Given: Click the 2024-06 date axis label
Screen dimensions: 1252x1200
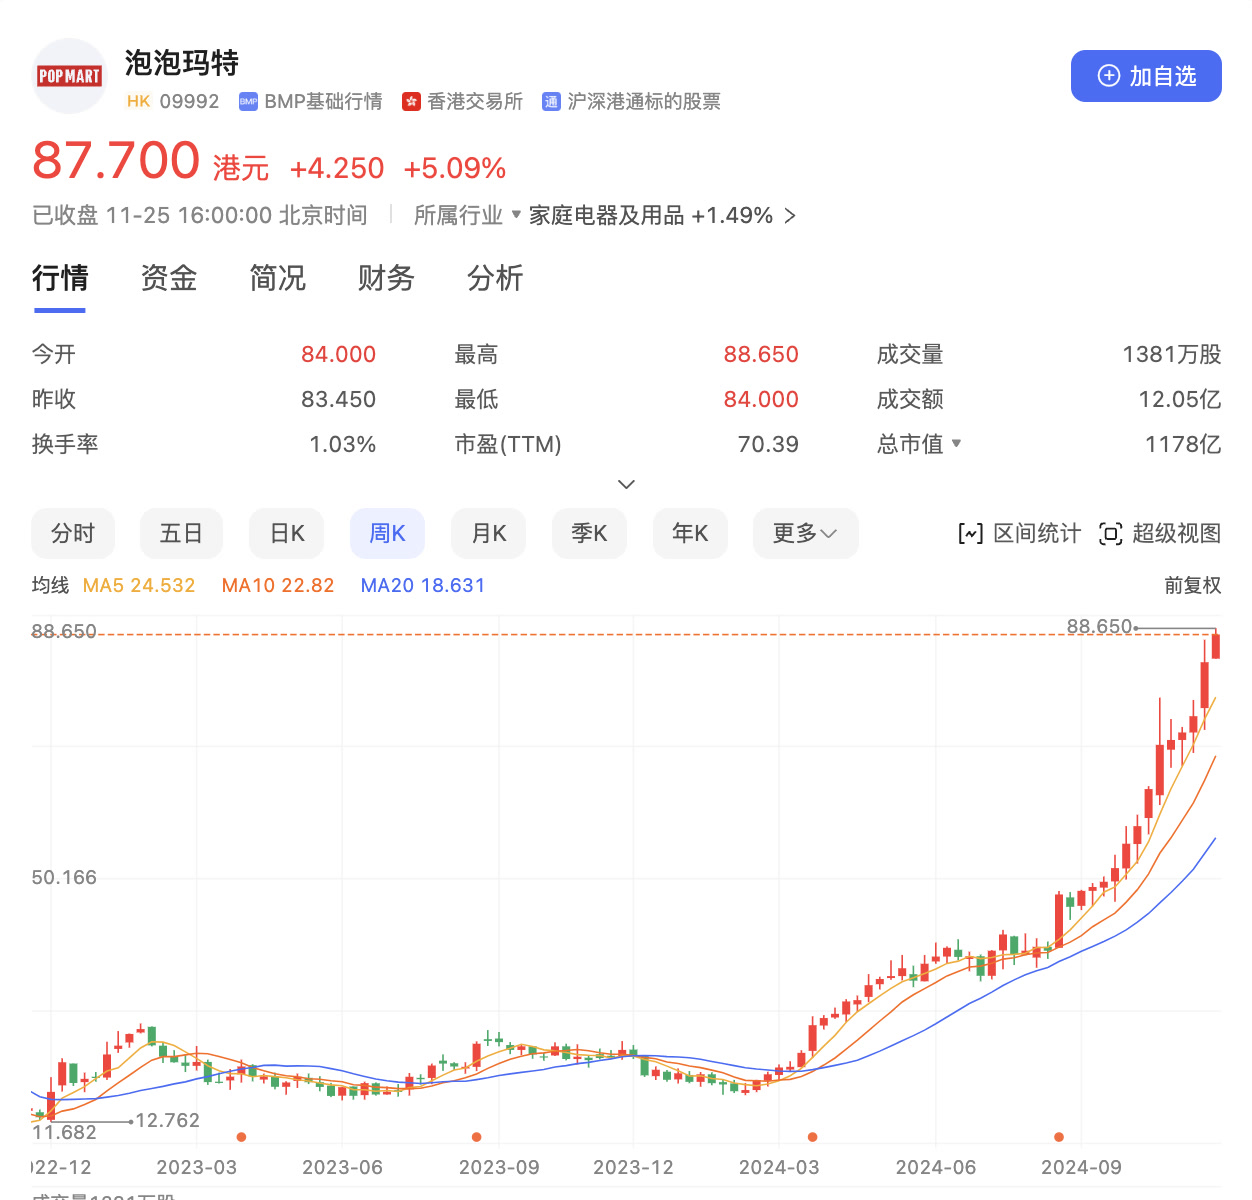Looking at the screenshot, I should 936,1168.
